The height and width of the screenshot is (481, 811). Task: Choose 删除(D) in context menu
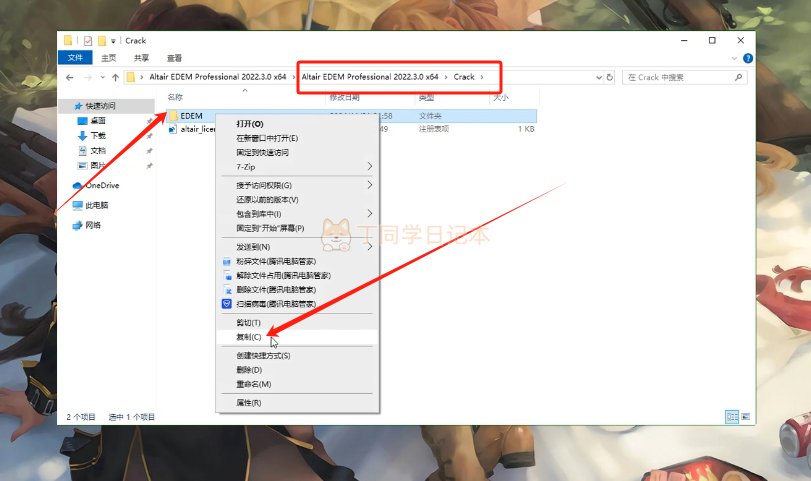(297, 370)
